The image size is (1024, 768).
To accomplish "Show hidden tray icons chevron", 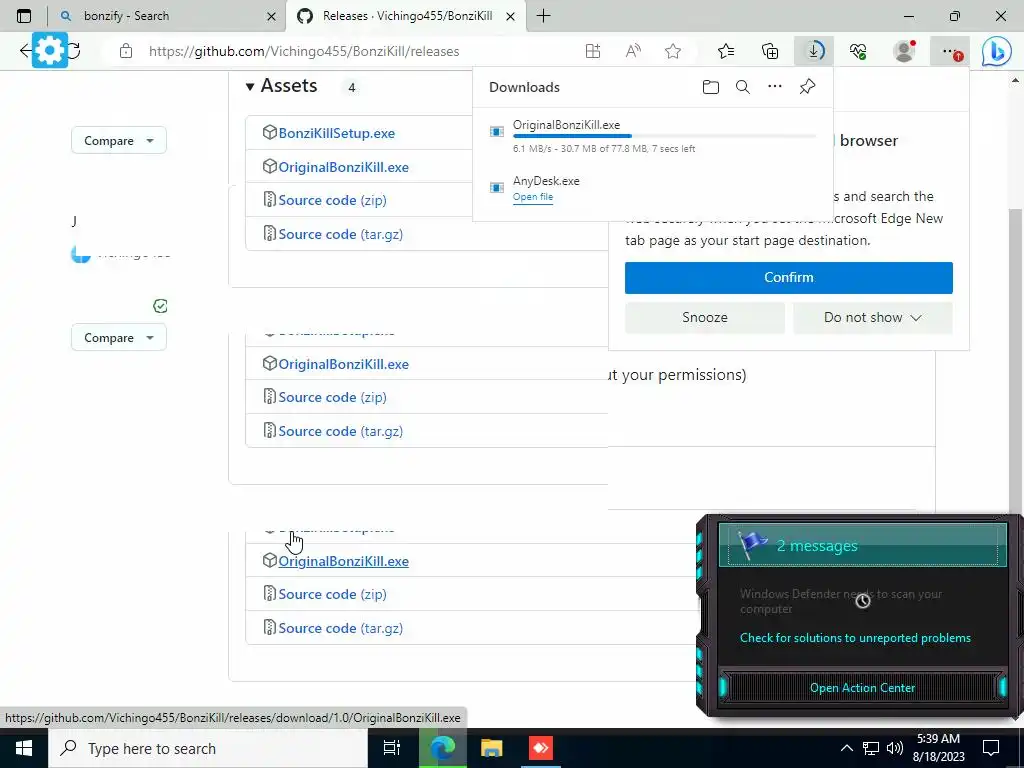I will click(846, 748).
